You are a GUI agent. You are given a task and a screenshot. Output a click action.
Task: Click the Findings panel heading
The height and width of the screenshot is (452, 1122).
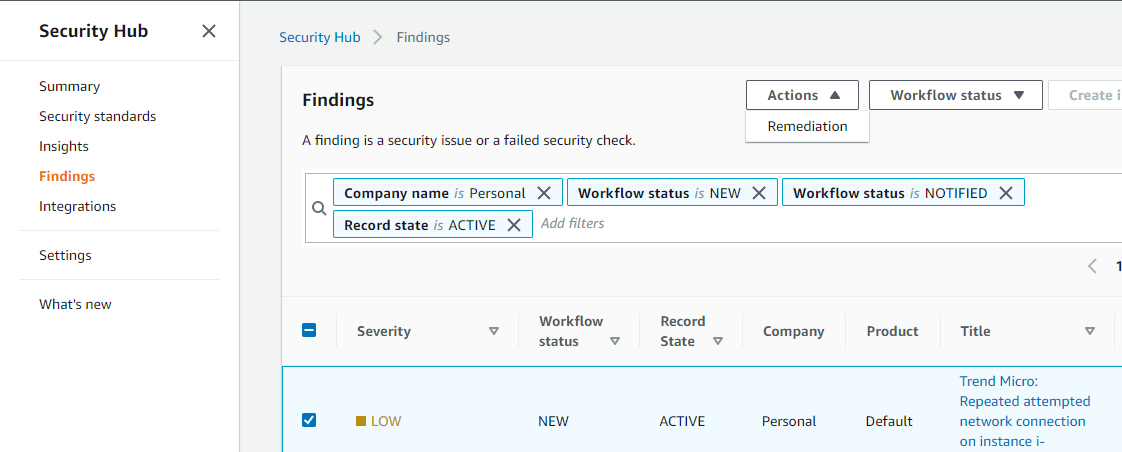click(x=338, y=100)
